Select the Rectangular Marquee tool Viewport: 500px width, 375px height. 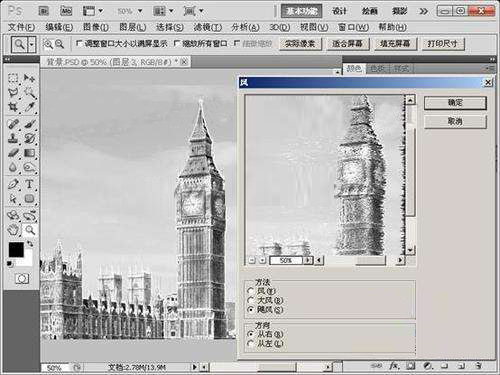(x=13, y=78)
